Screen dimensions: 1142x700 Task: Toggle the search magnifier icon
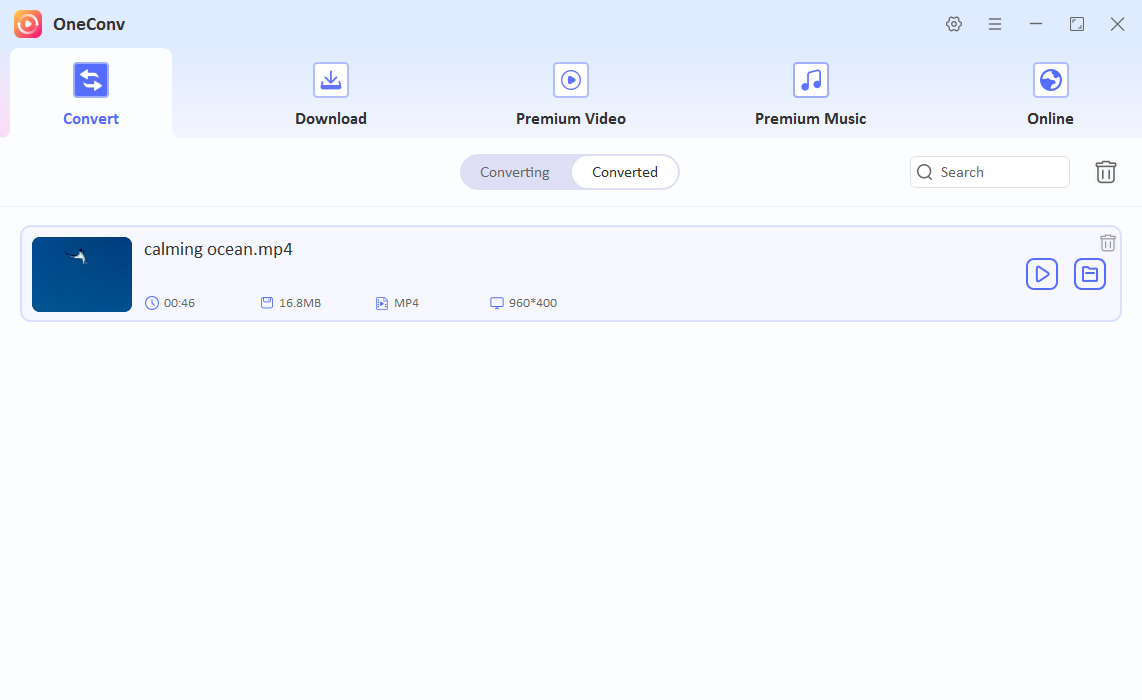[924, 171]
